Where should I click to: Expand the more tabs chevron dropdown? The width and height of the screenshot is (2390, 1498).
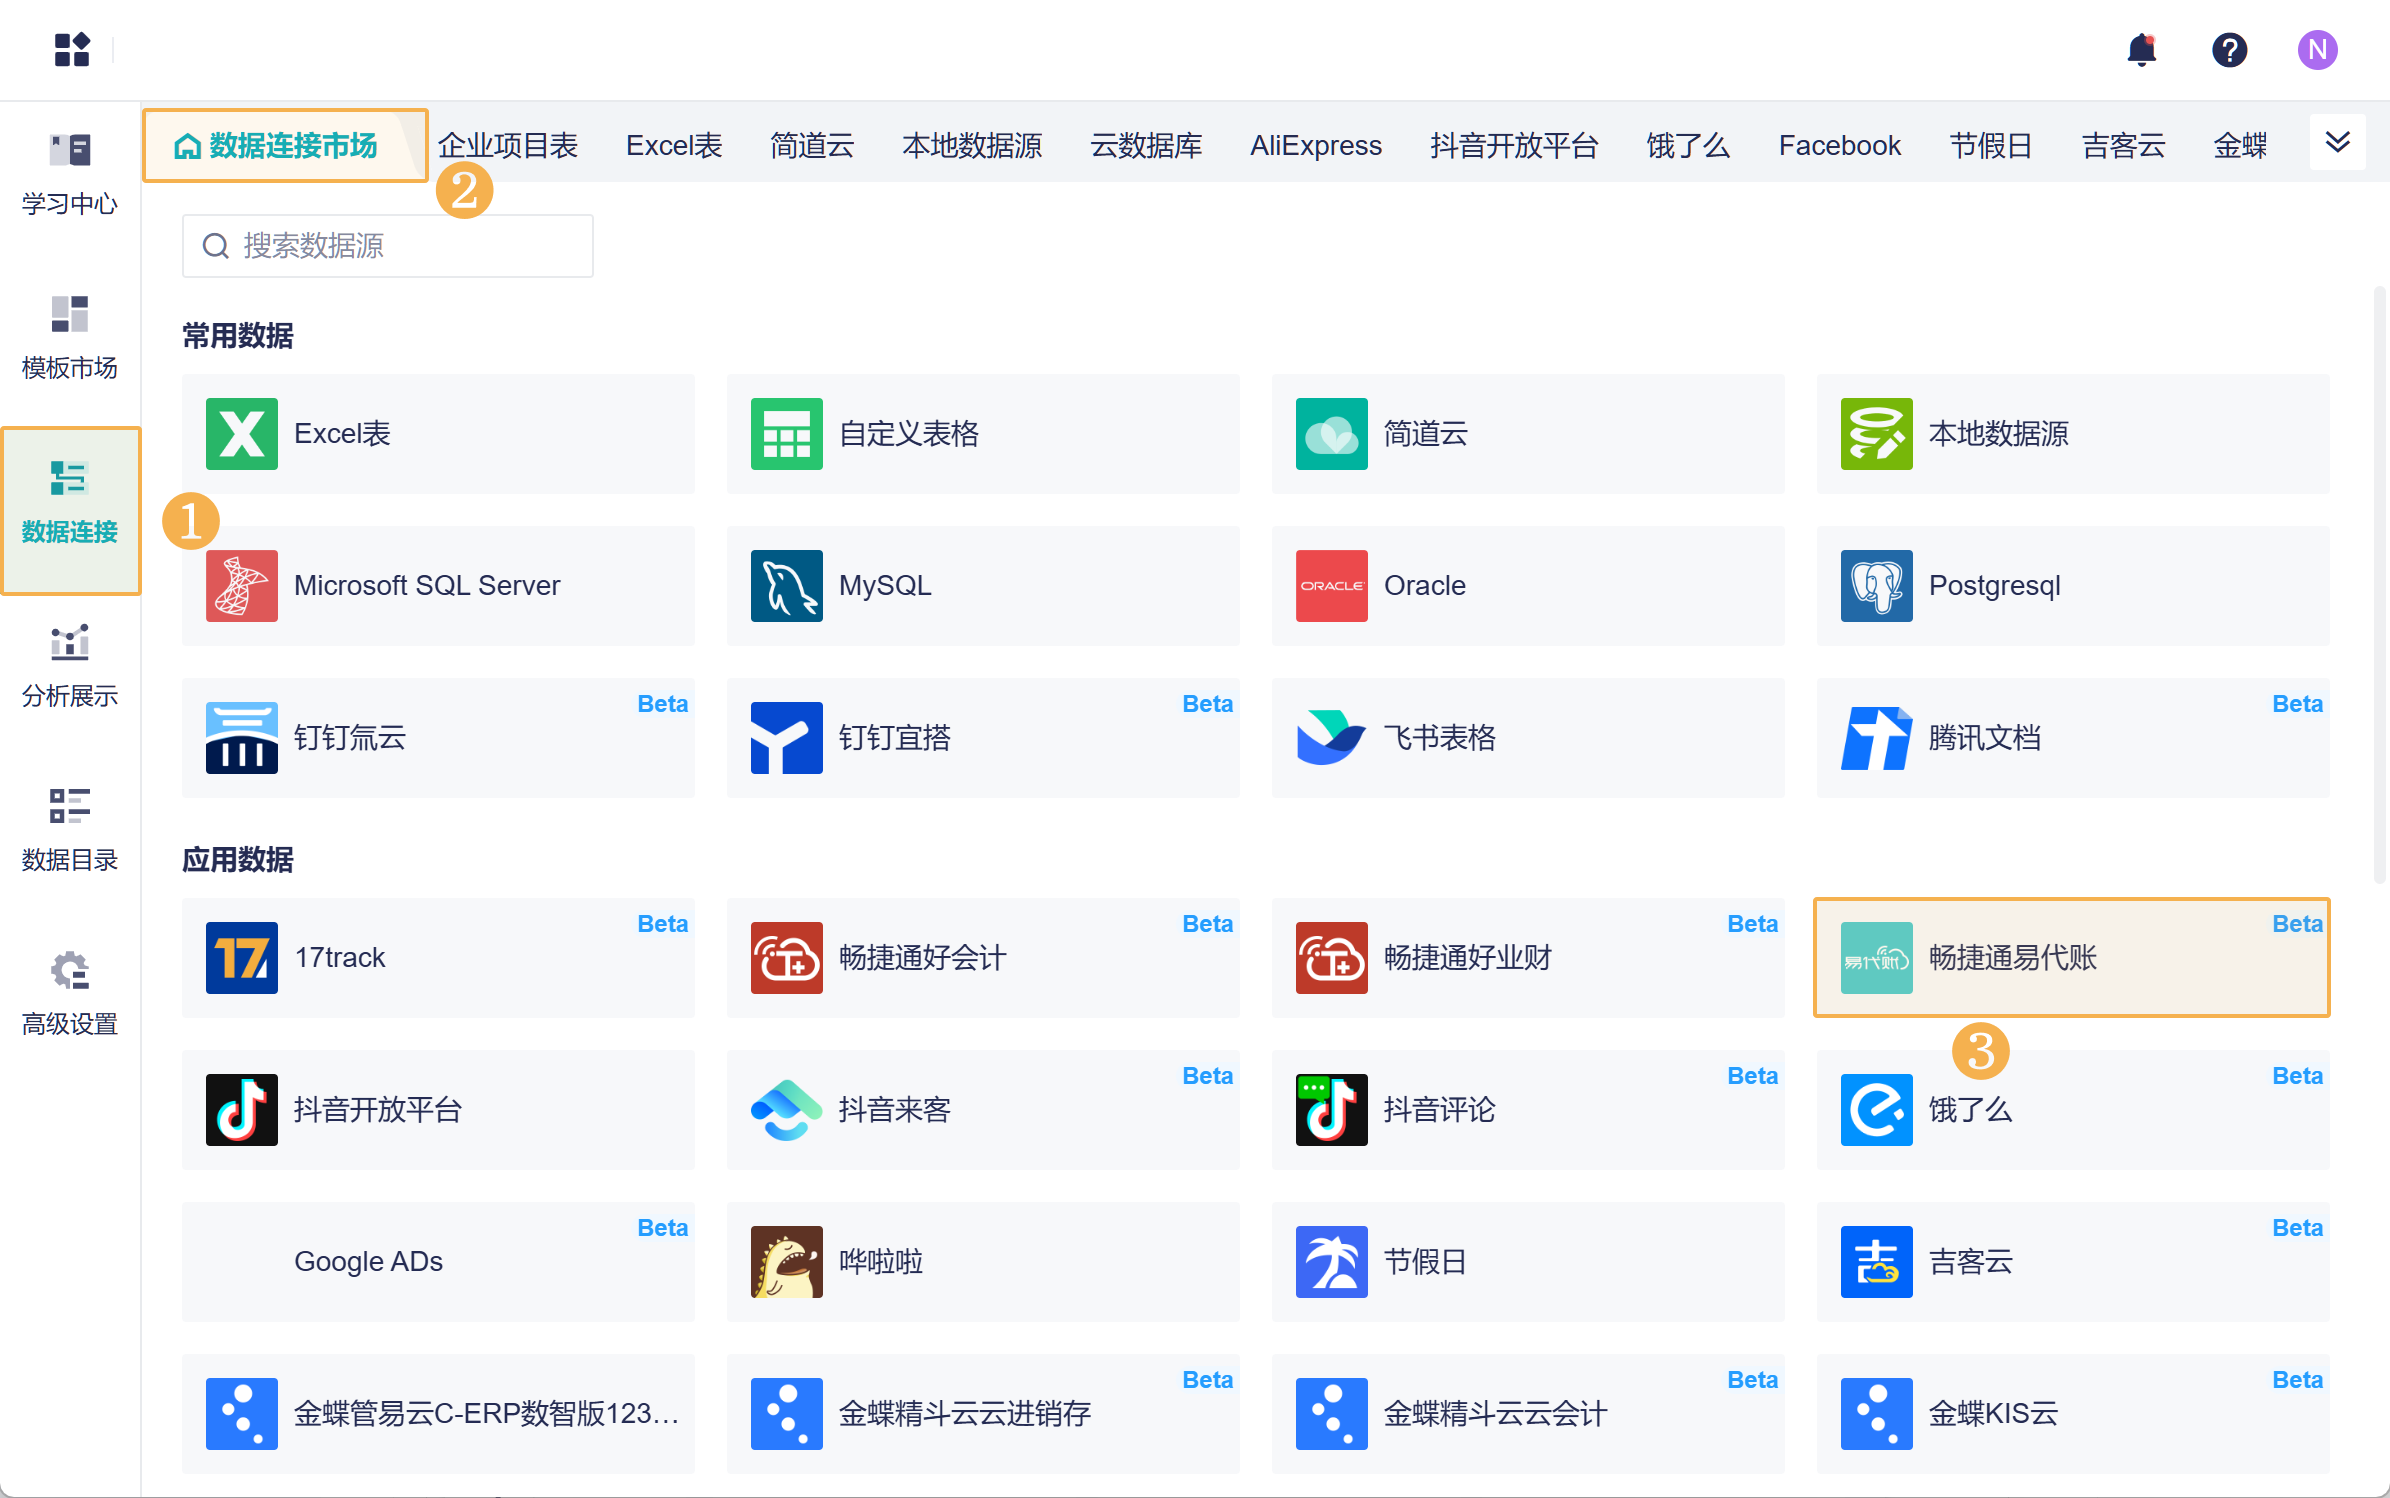pos(2337,142)
